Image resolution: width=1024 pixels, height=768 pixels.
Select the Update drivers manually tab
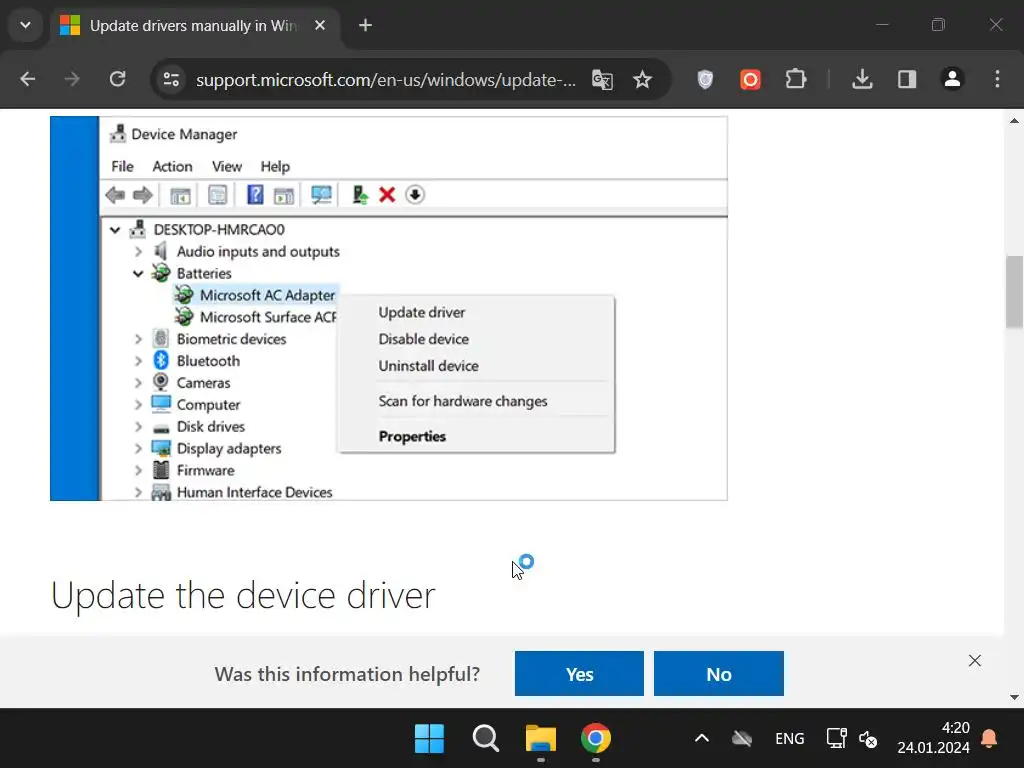pos(195,25)
